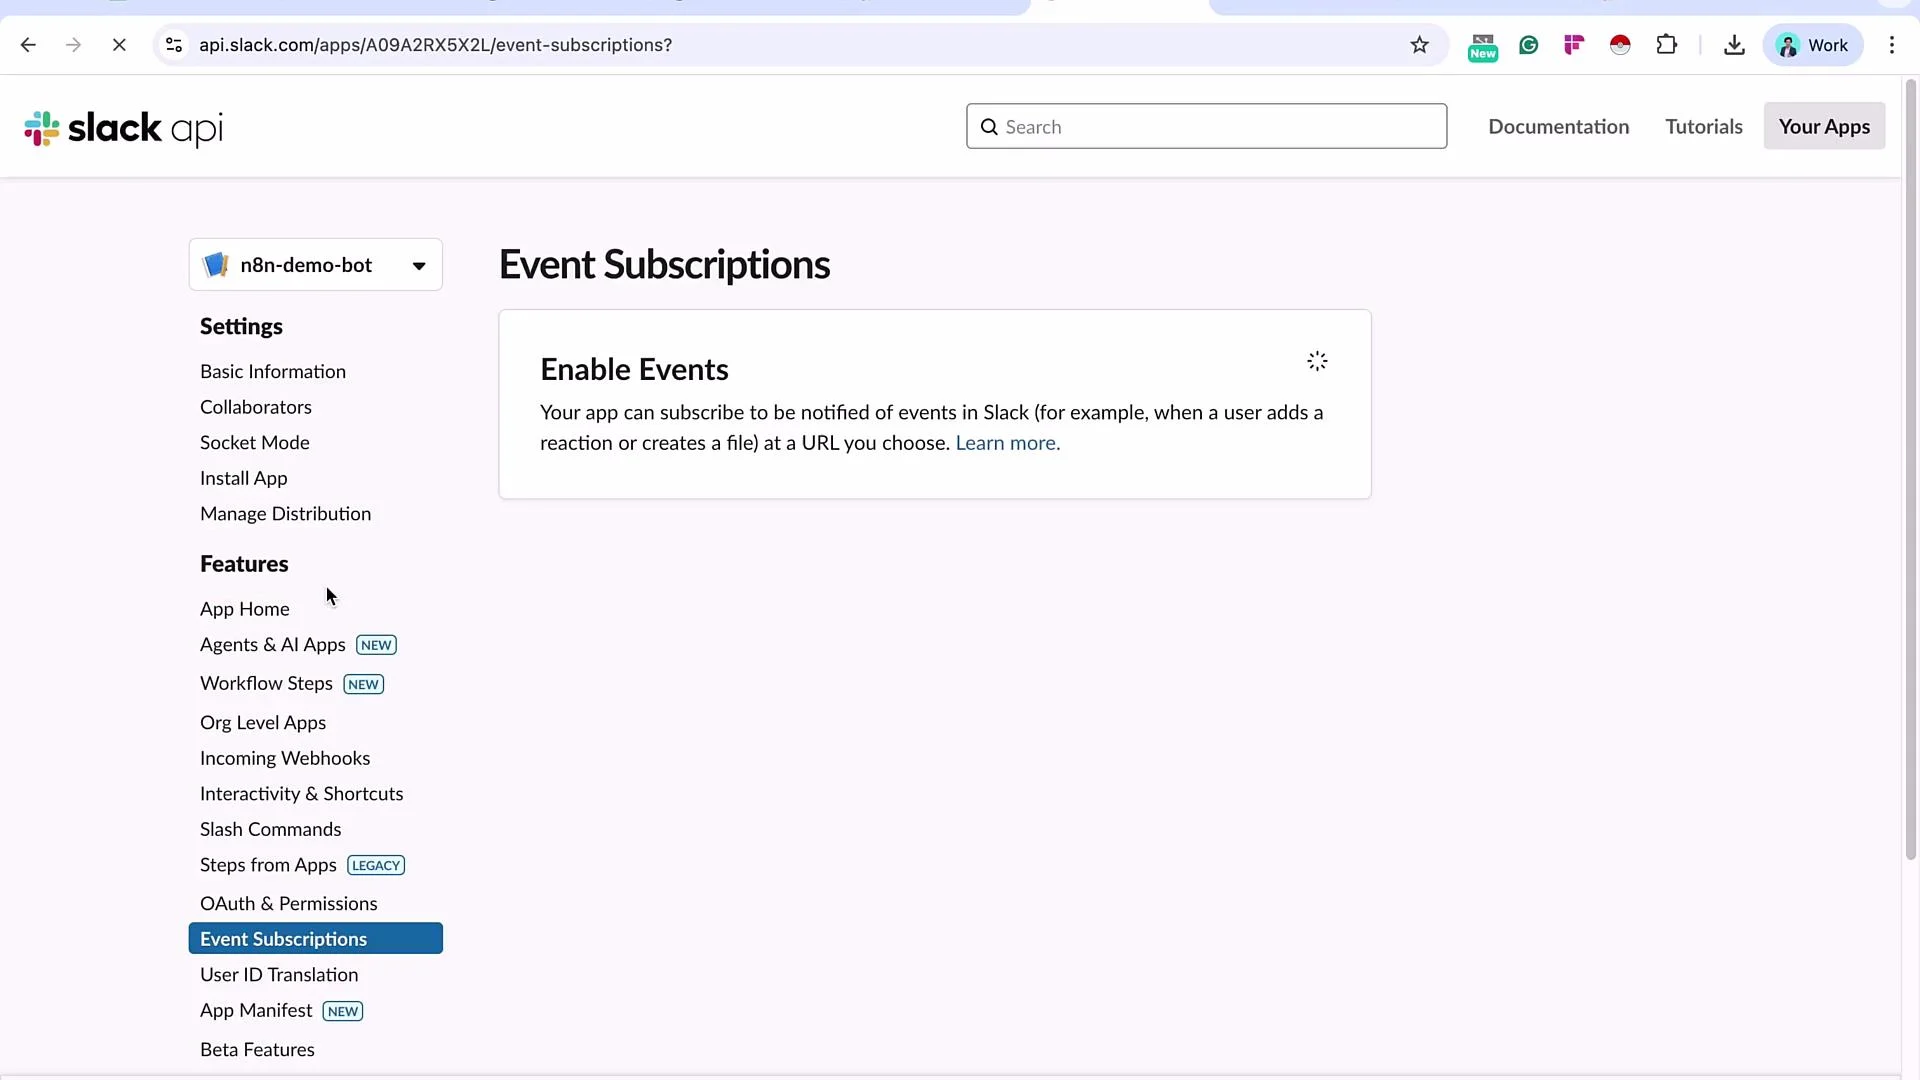Click the page vertical scrollbar
1920x1080 pixels.
tap(1911, 470)
